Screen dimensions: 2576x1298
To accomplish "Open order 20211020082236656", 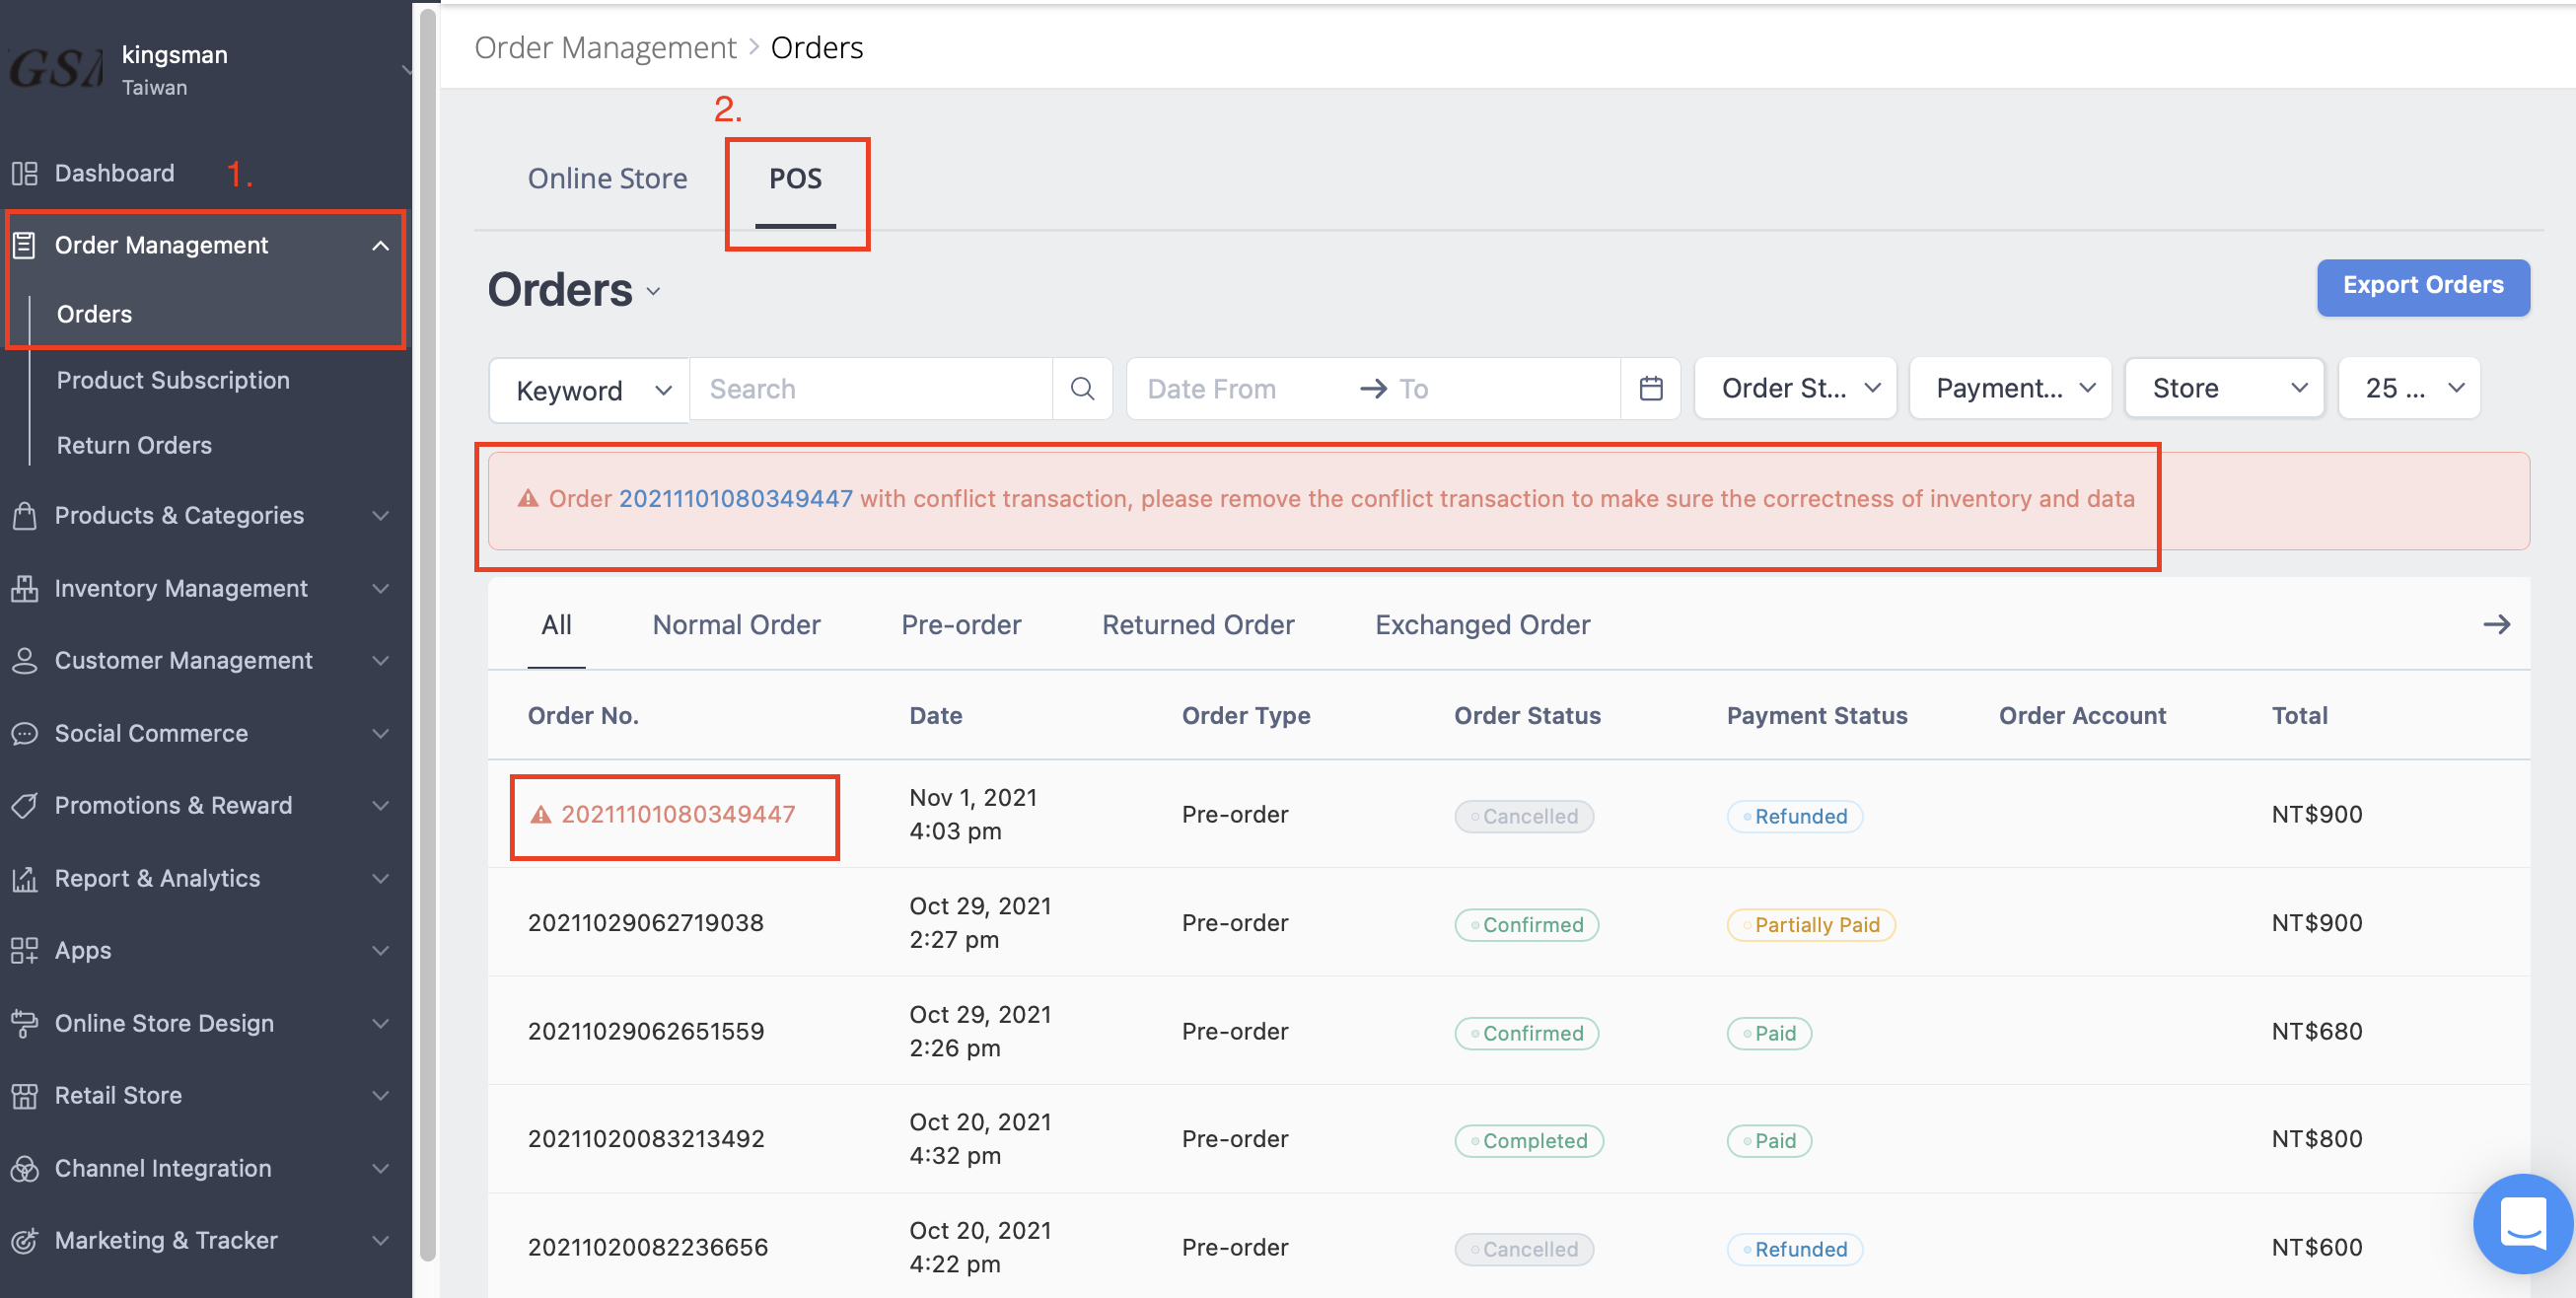I will coord(647,1247).
